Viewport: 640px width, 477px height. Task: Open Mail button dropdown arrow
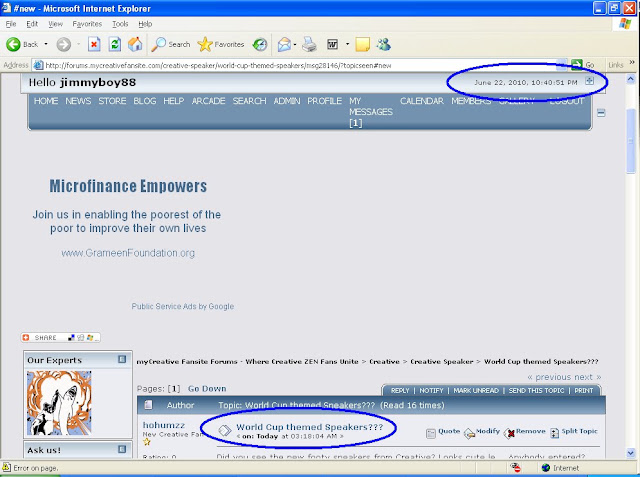tap(295, 44)
